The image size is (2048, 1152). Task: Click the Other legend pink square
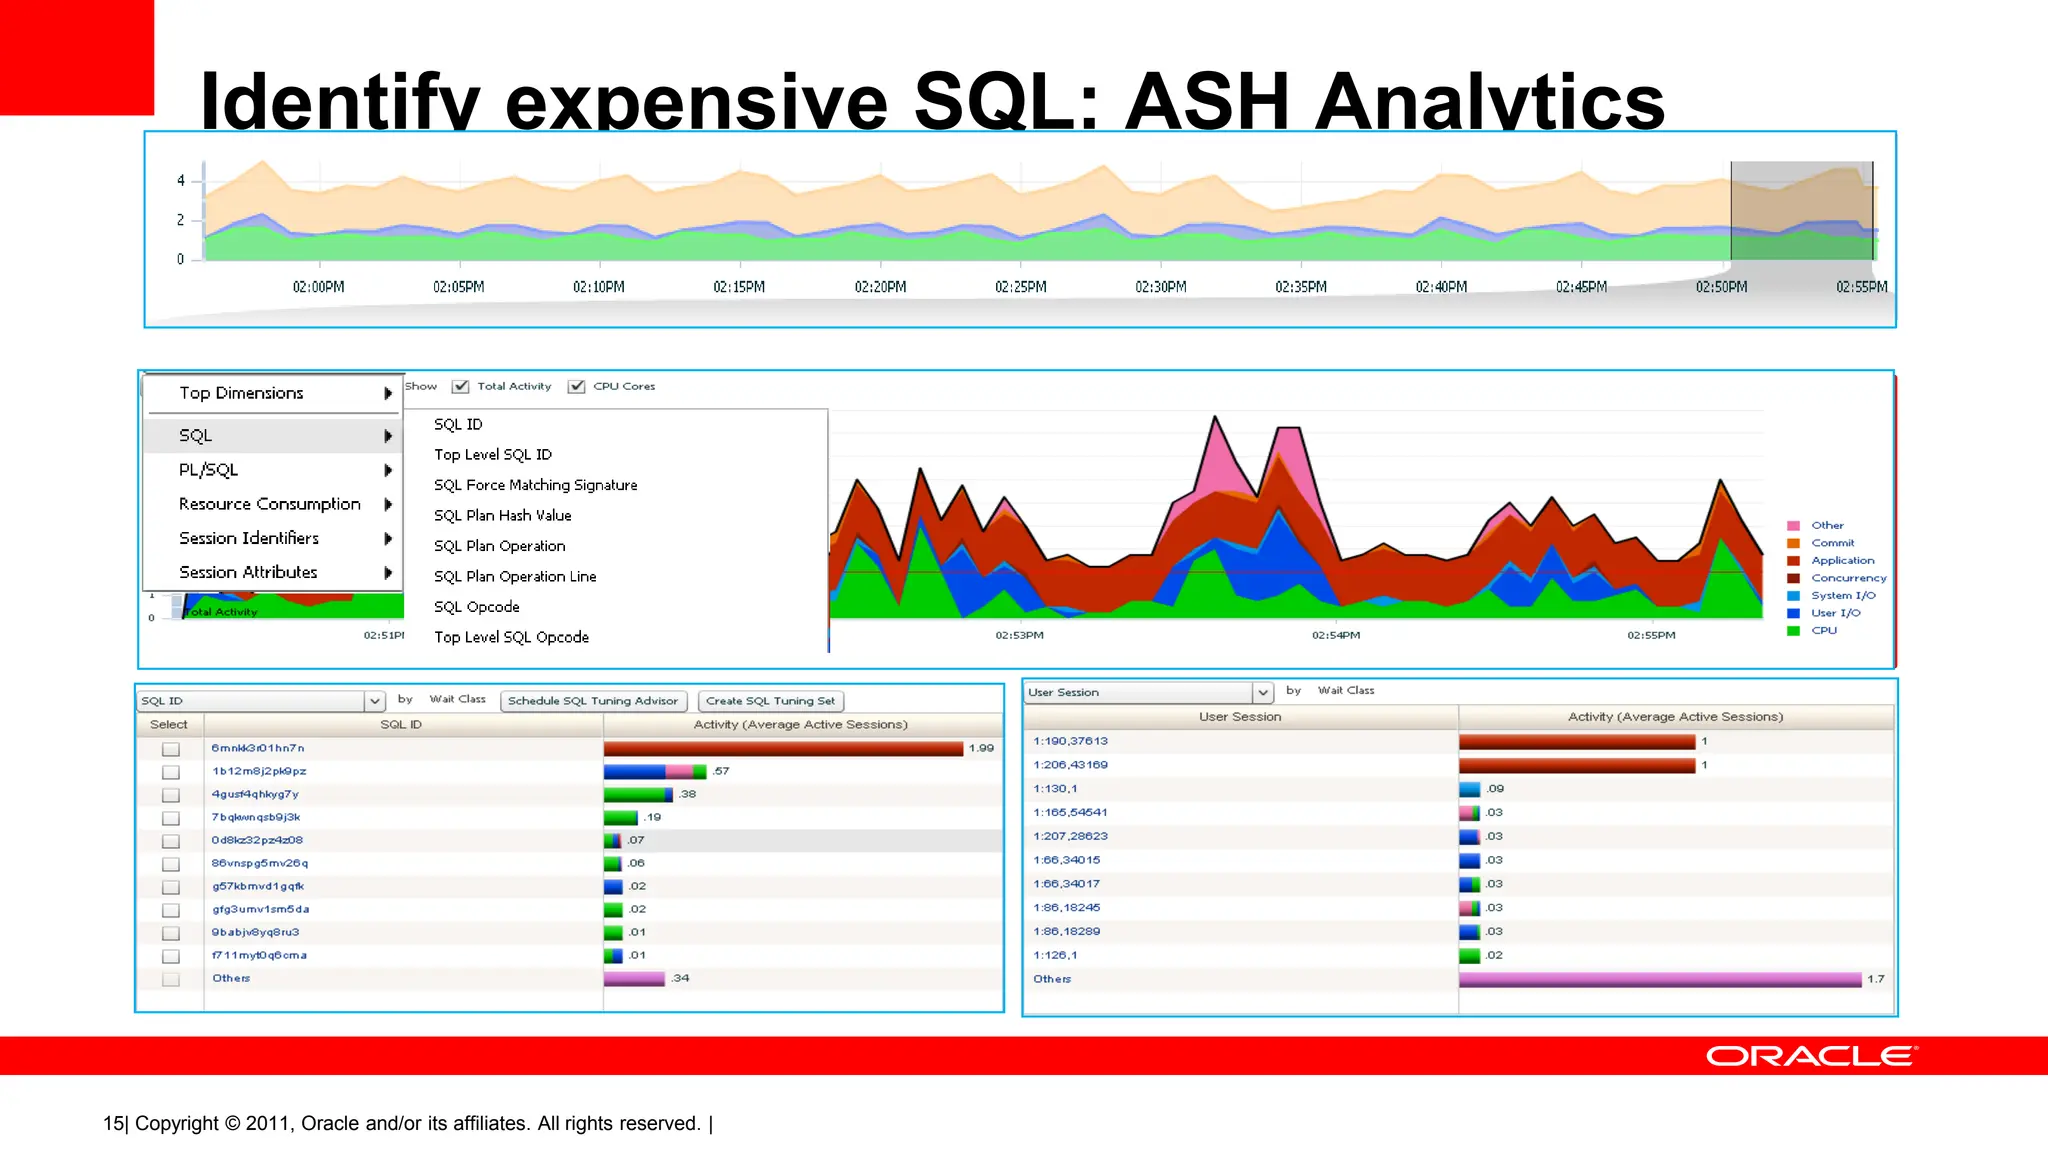point(1793,526)
